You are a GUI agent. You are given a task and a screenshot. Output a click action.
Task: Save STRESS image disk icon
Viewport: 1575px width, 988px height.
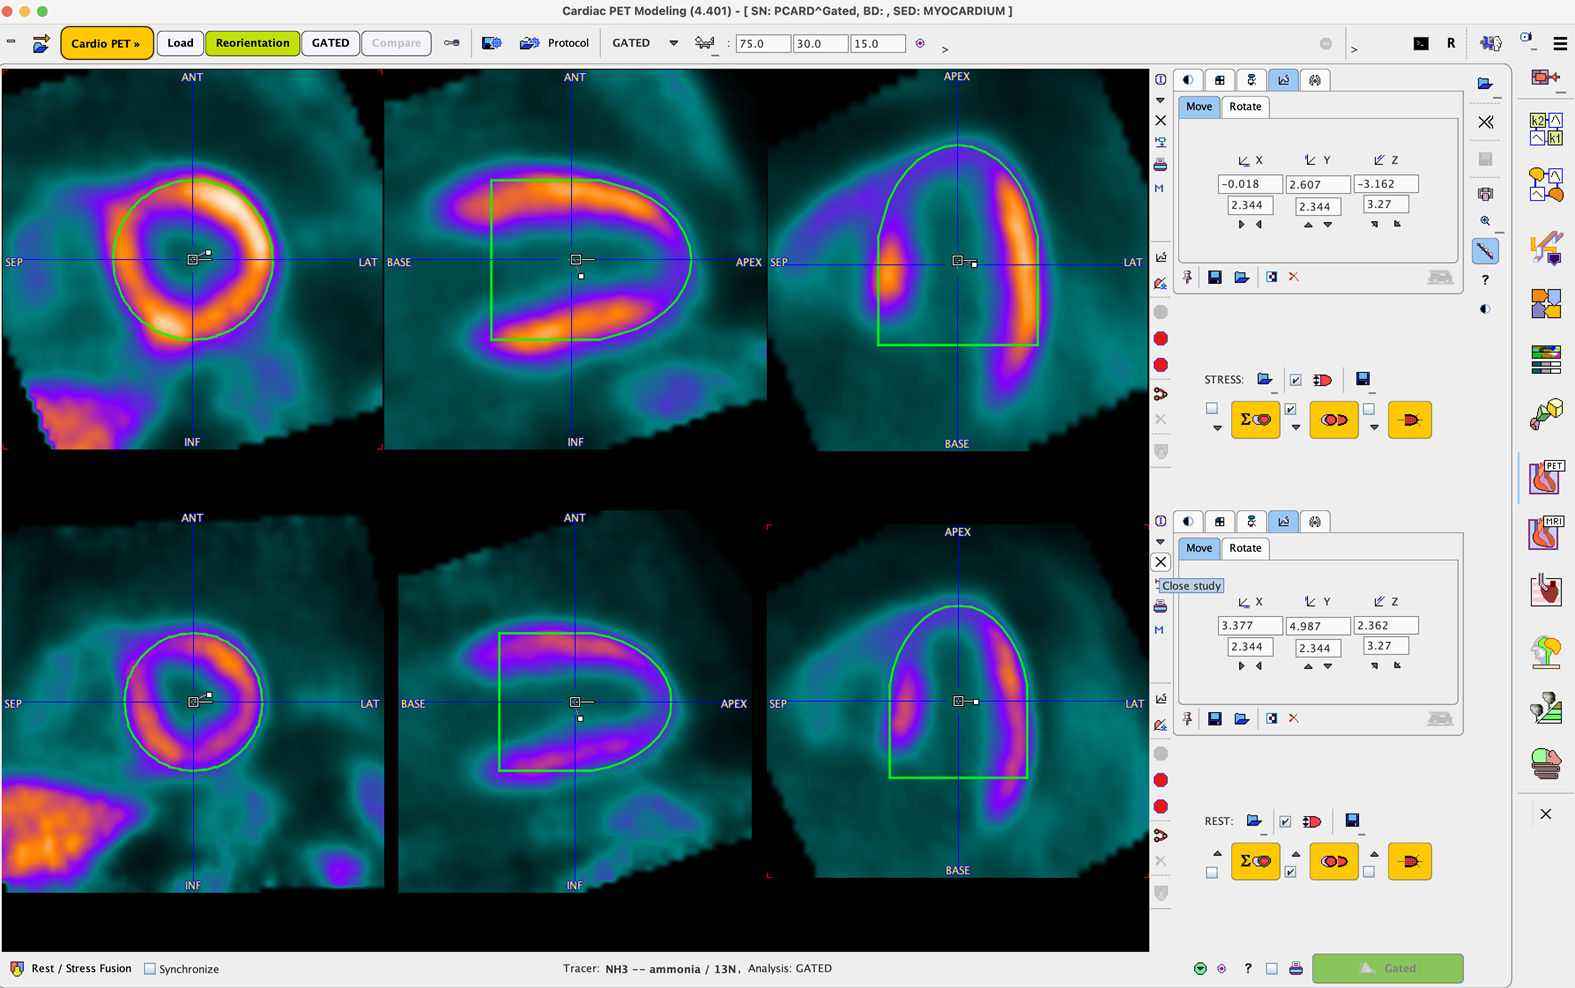[x=1363, y=379]
